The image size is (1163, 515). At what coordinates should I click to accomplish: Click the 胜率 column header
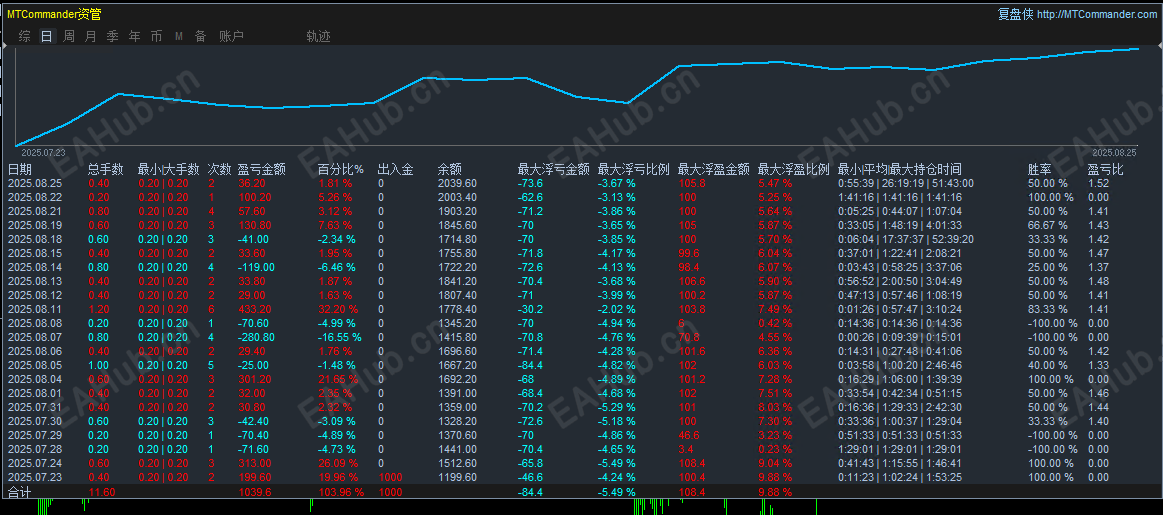point(1039,169)
